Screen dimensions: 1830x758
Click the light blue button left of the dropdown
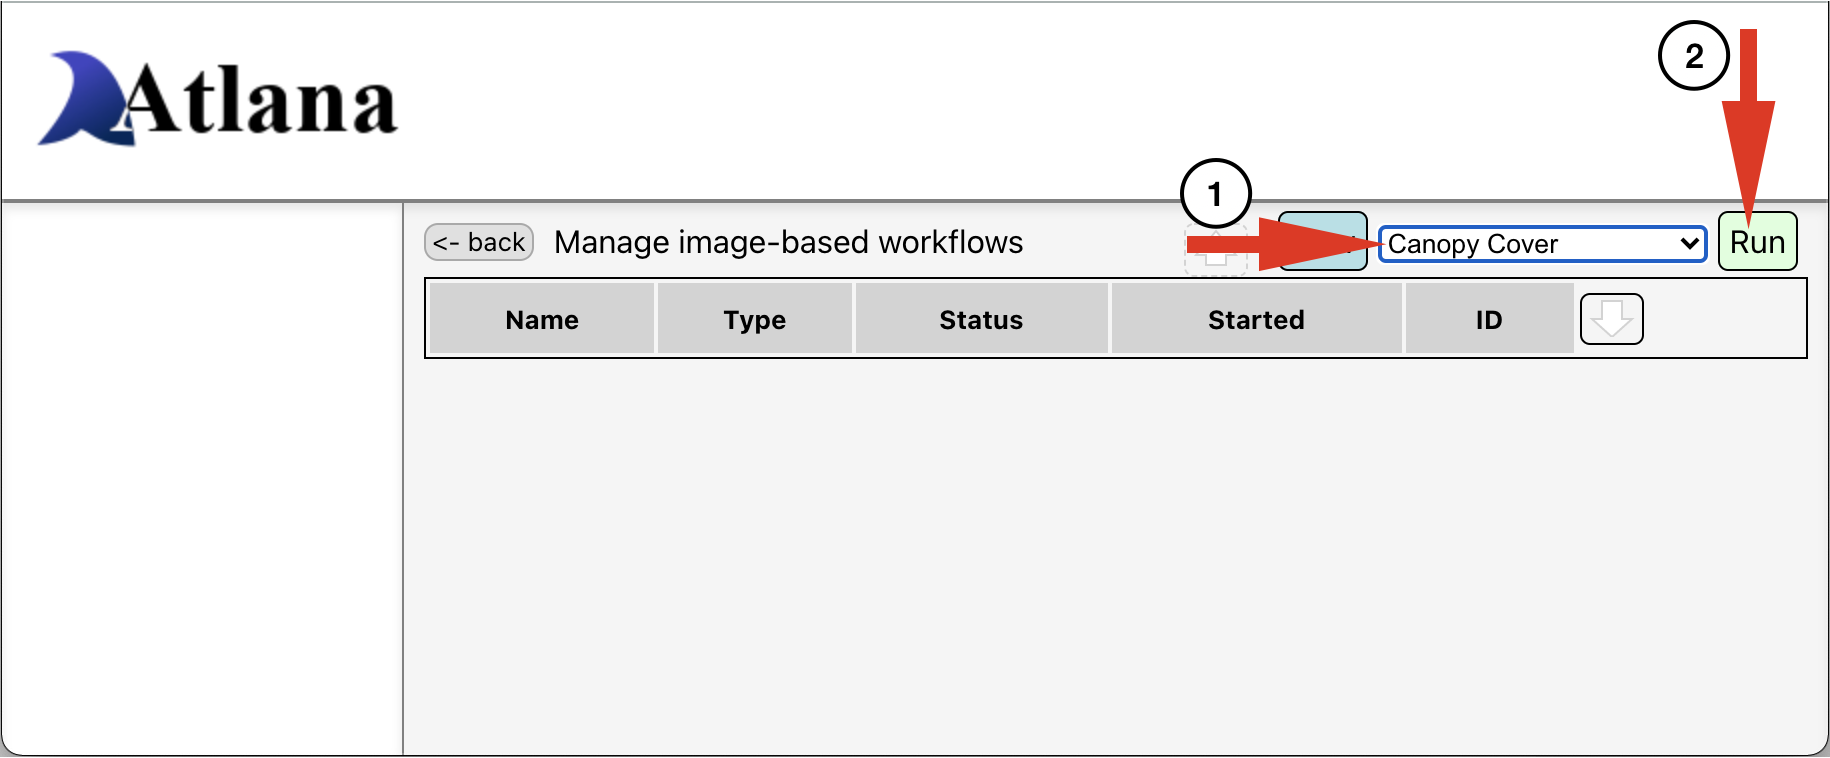[x=1322, y=241]
